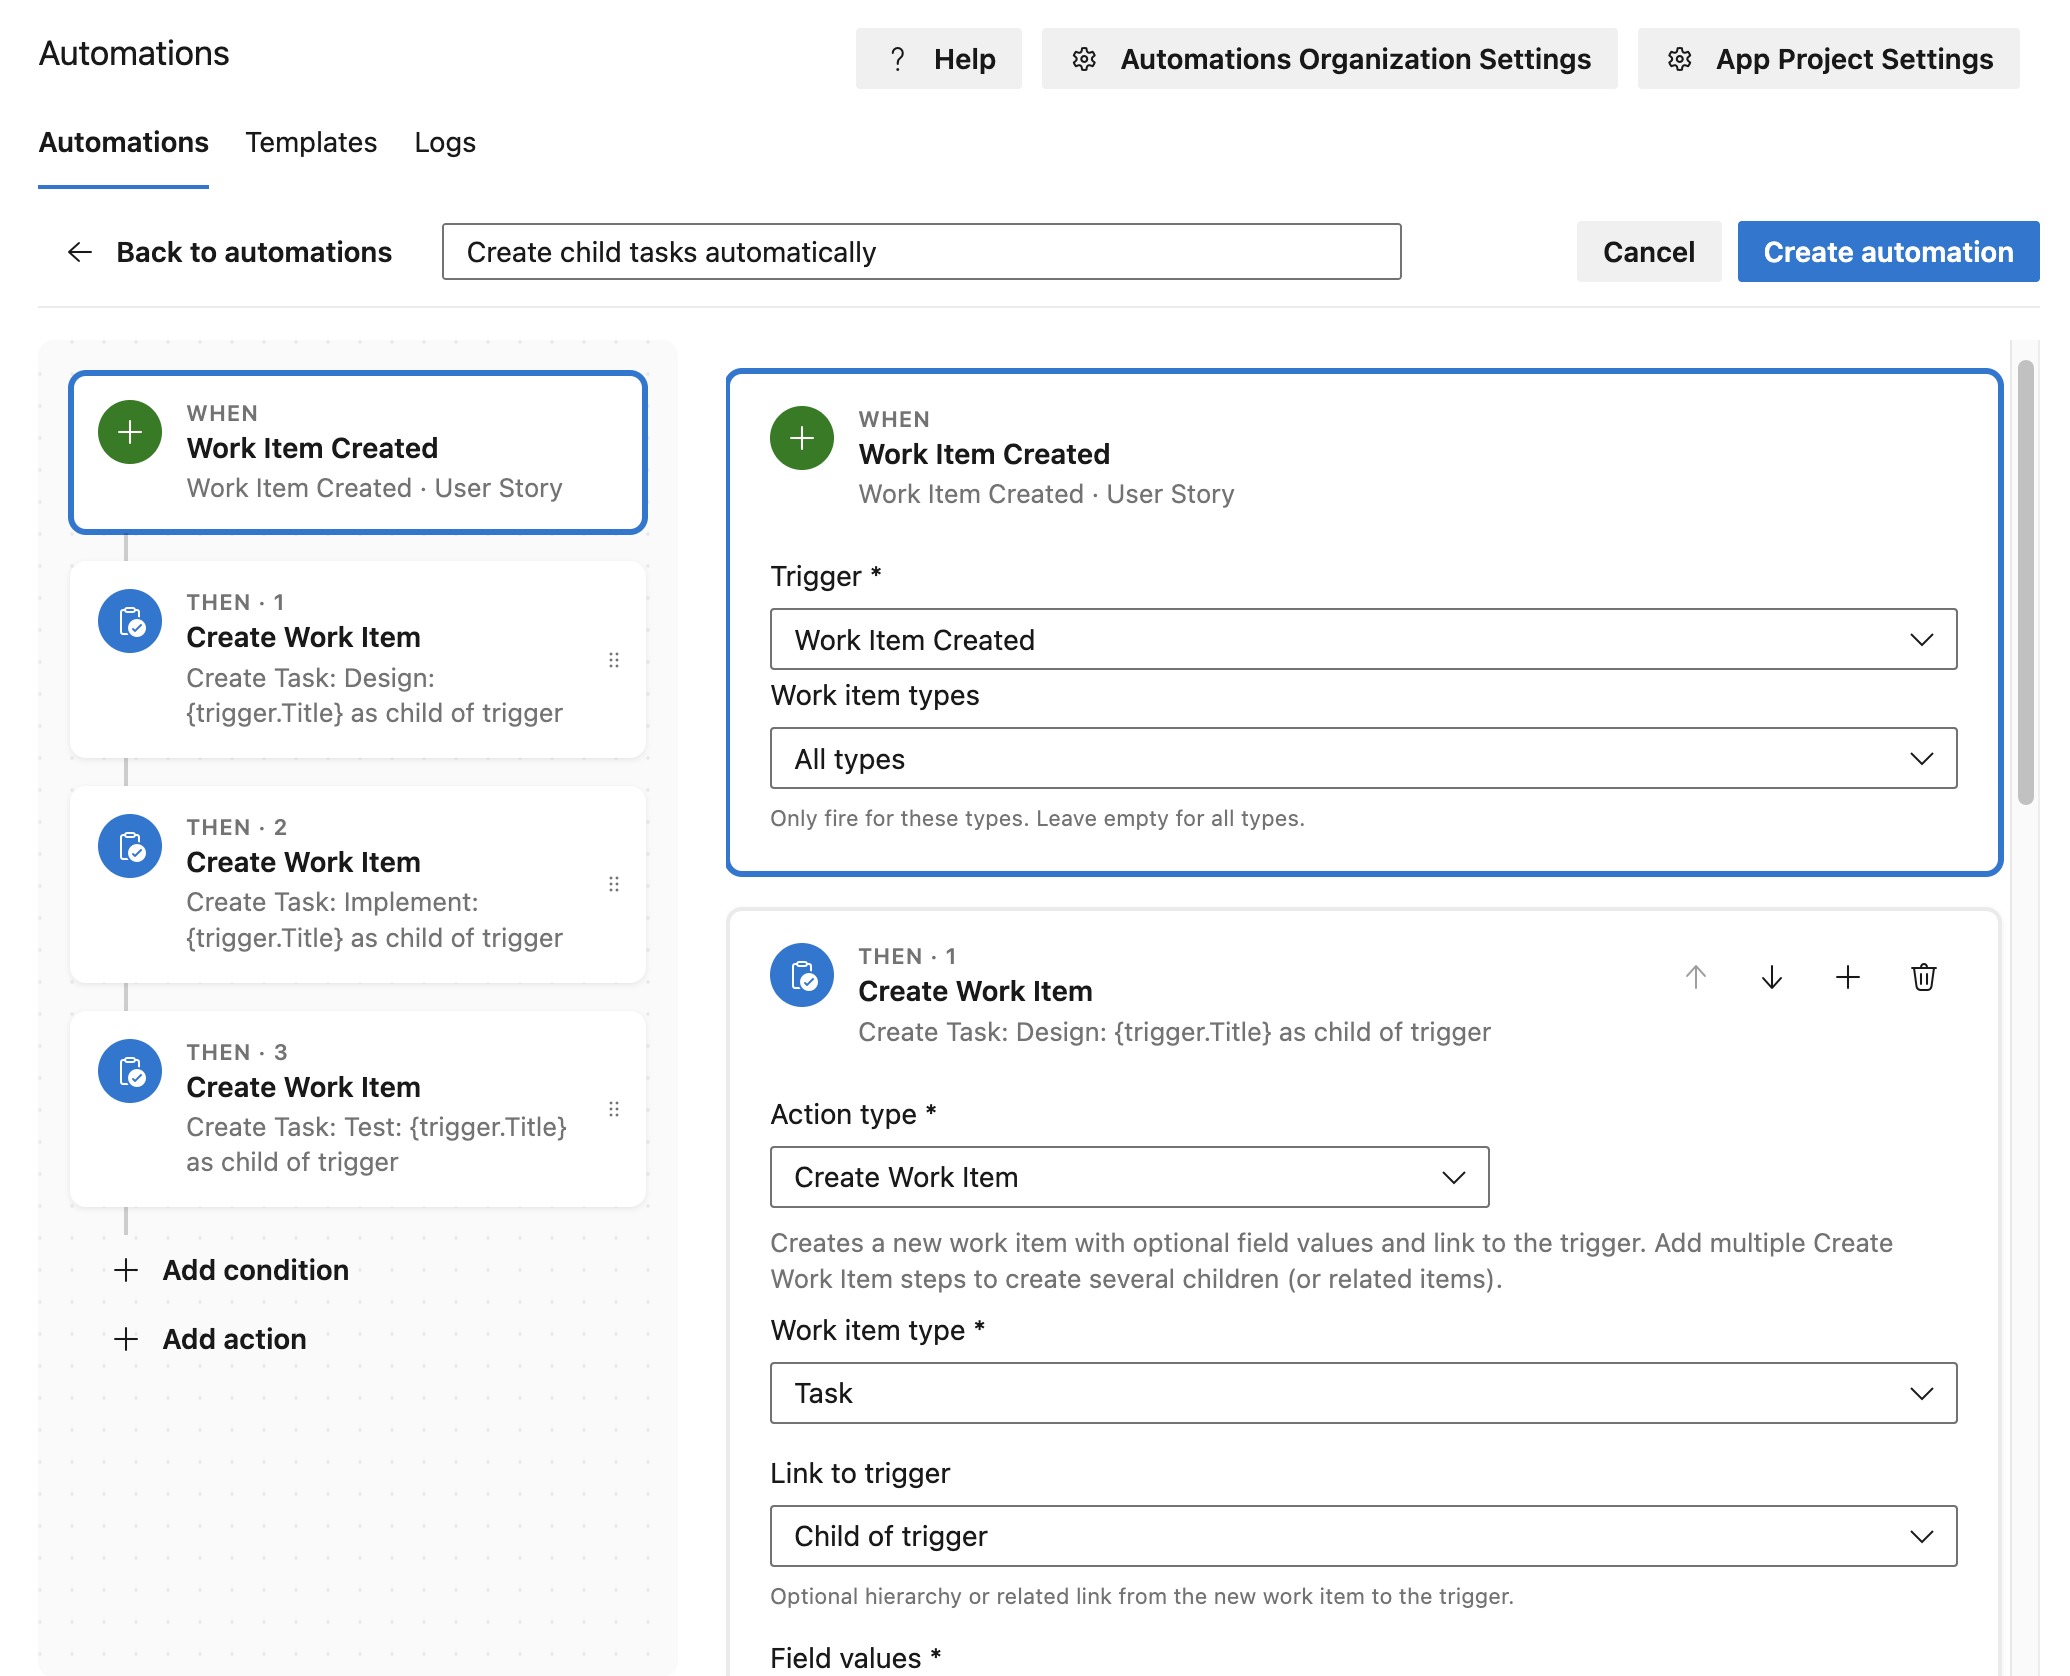
Task: Add a step after THEN 1 using plus icon
Action: pyautogui.click(x=1848, y=977)
